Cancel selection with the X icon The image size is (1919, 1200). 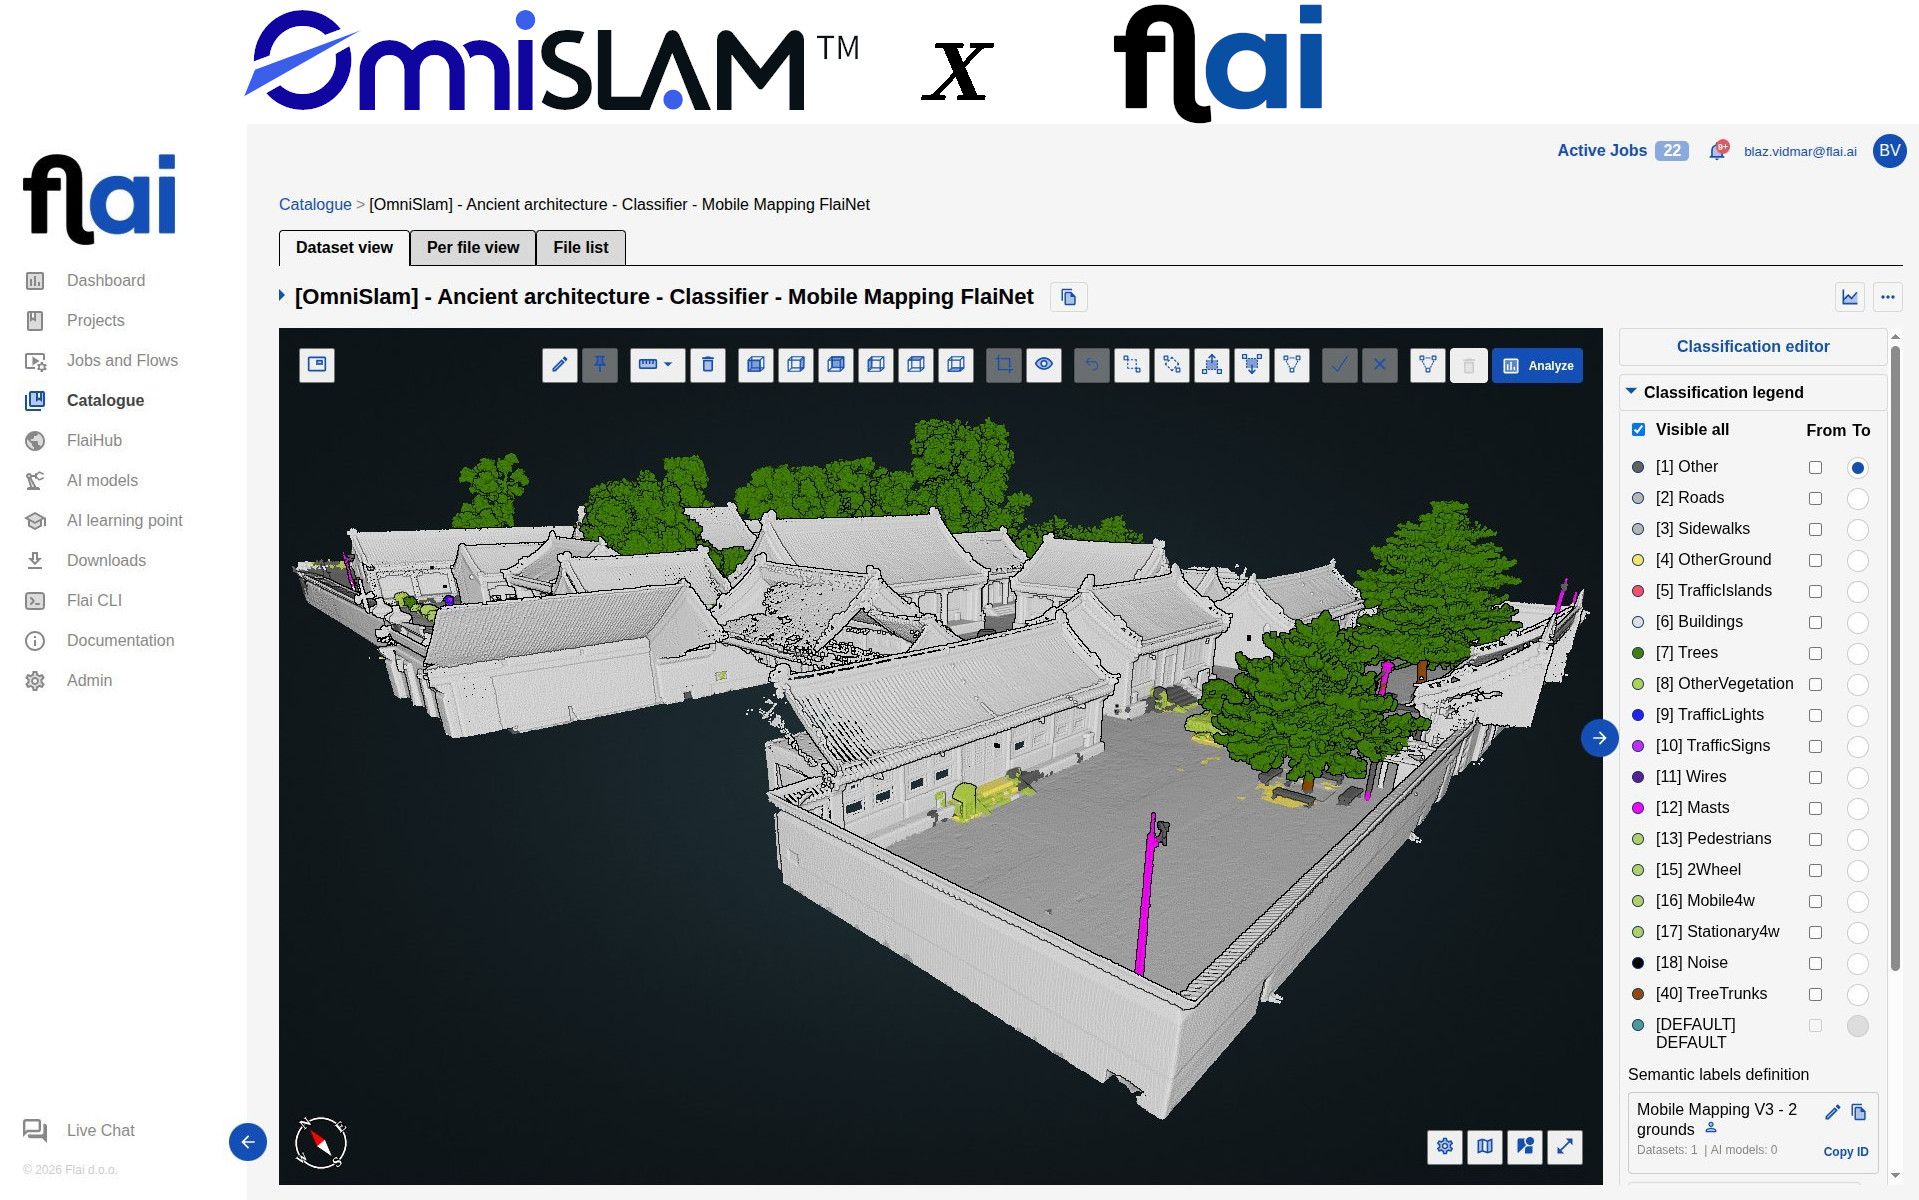tap(1380, 365)
